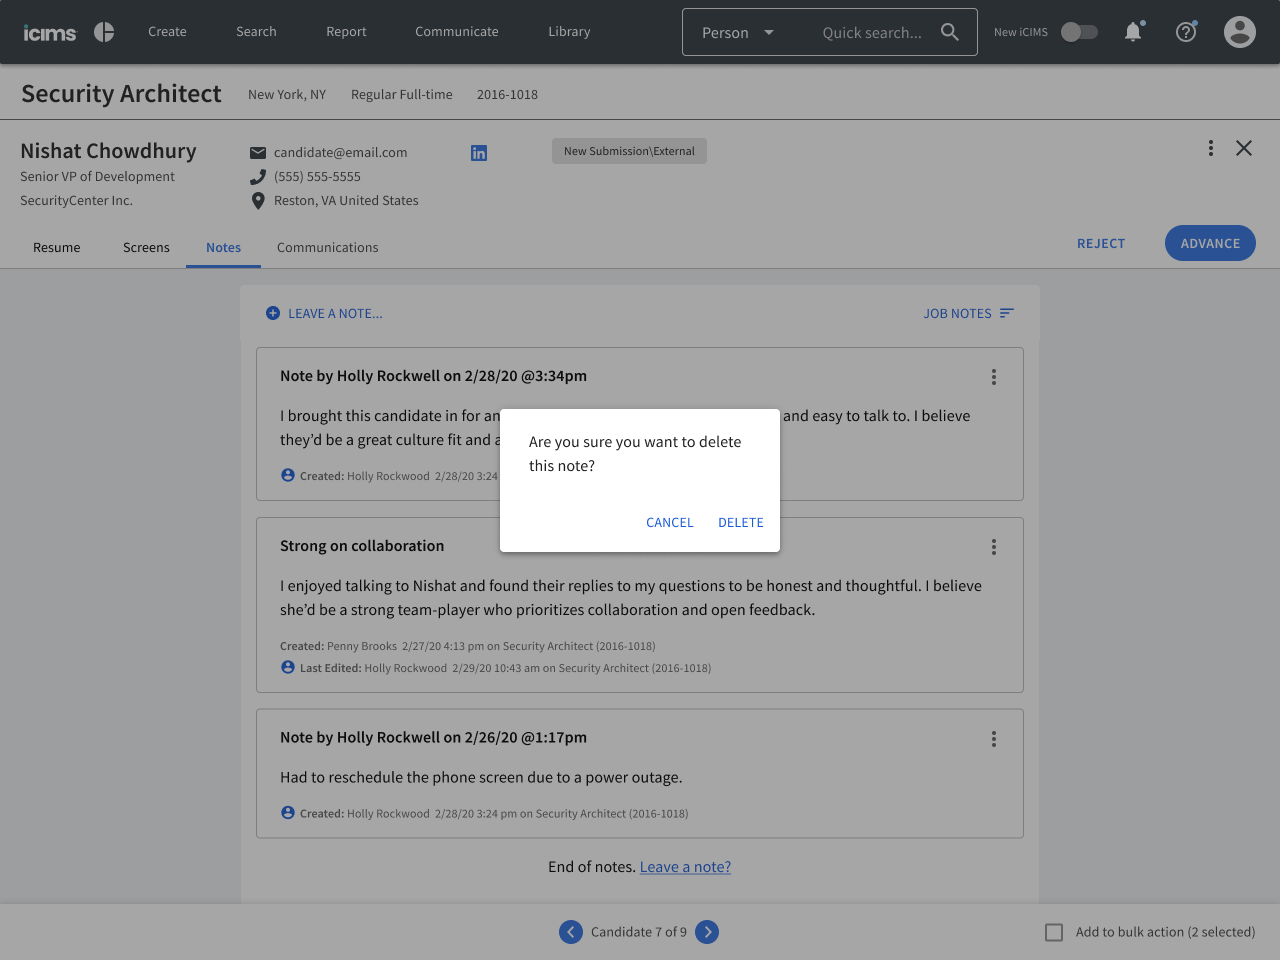The image size is (1280, 960).
Task: Click the Job Notes button
Action: coord(969,313)
